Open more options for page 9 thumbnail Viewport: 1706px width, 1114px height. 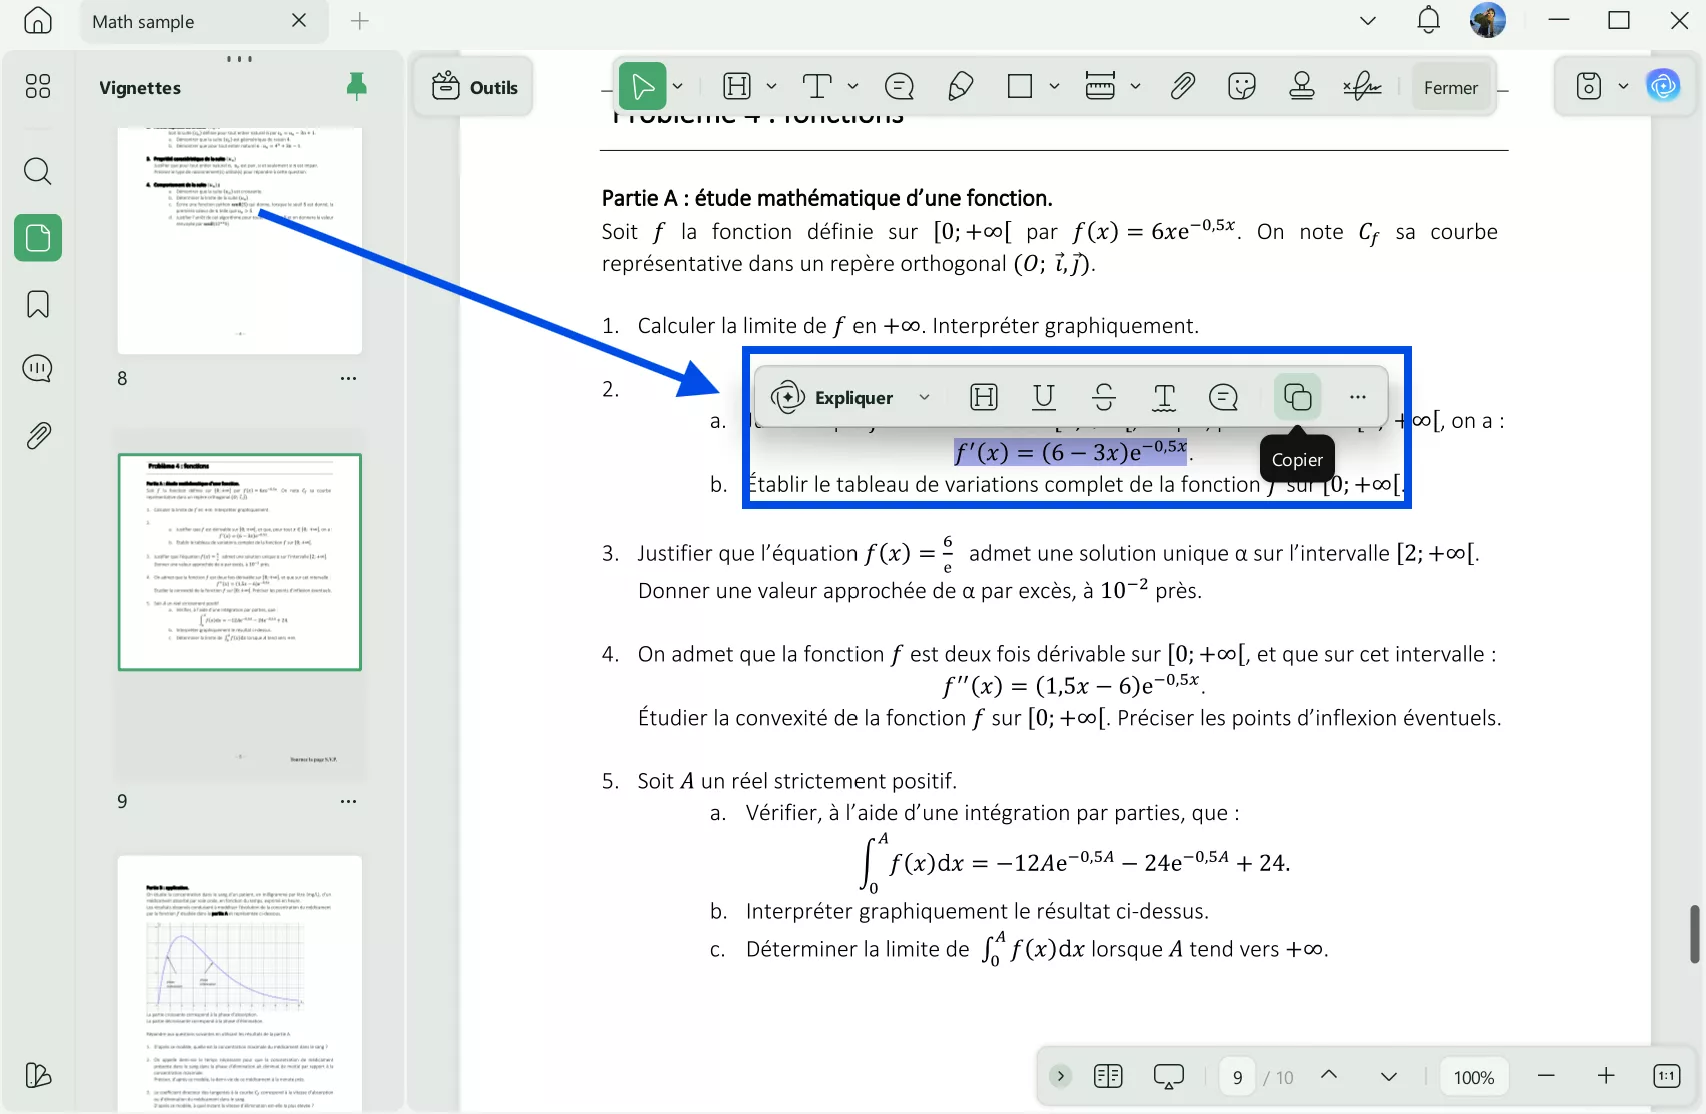(x=348, y=802)
